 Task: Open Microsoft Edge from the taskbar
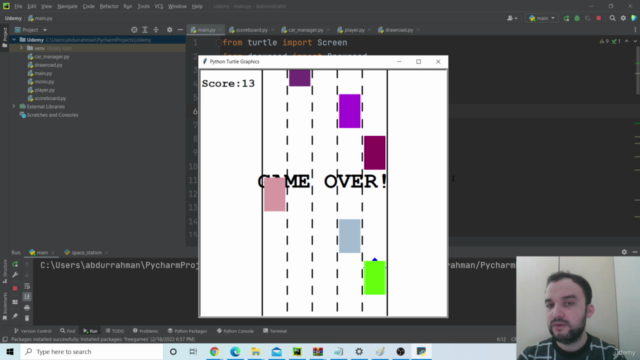[x=235, y=351]
